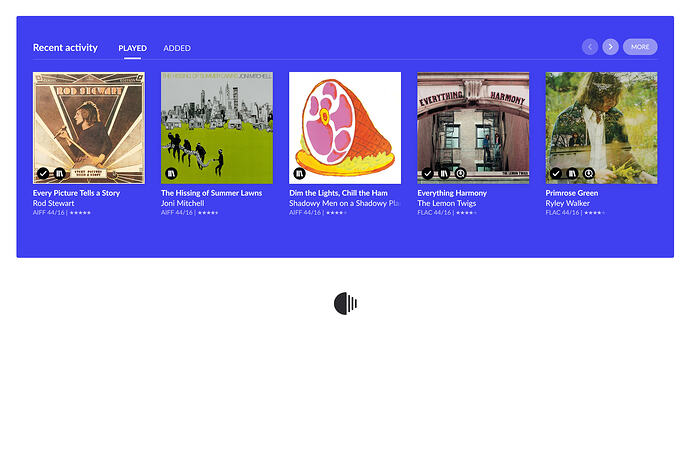Click the library badge on Dim the Lights, Chill the Ham
The height and width of the screenshot is (474, 690).
coord(300,173)
